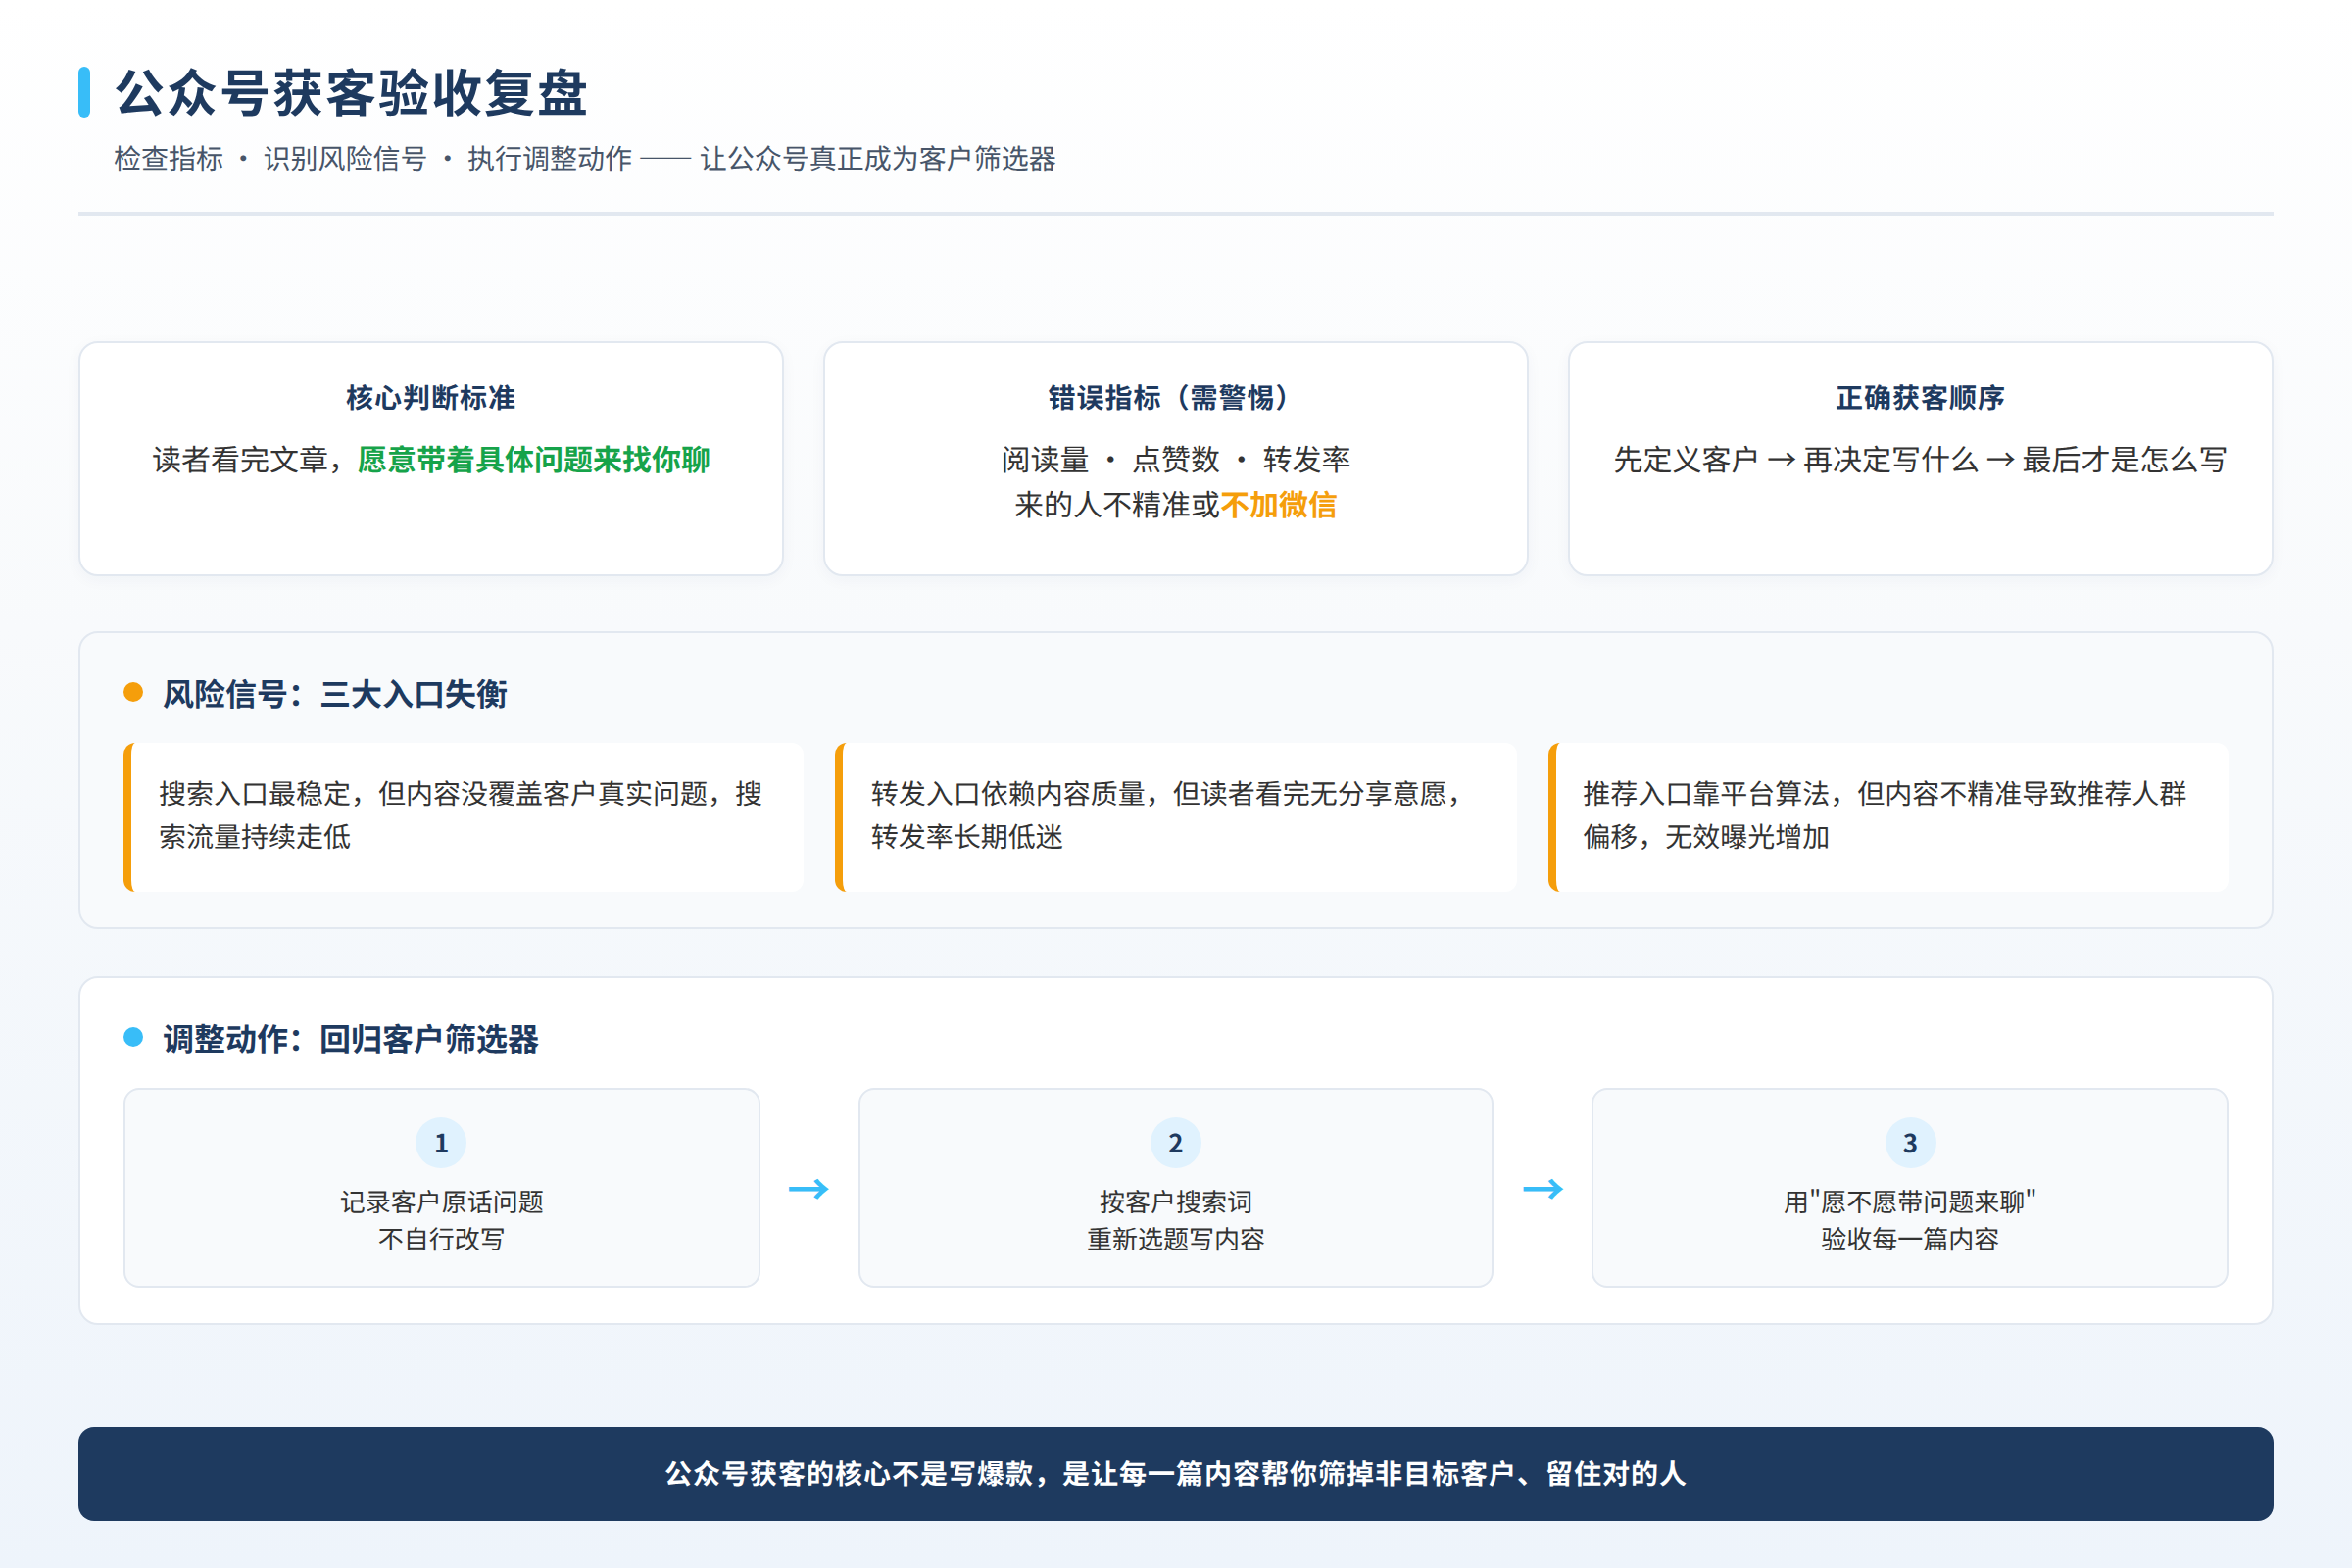The image size is (2352, 1568).
Task: Click green text 愿意带着具体问题来找你聊
Action: pyautogui.click(x=533, y=460)
